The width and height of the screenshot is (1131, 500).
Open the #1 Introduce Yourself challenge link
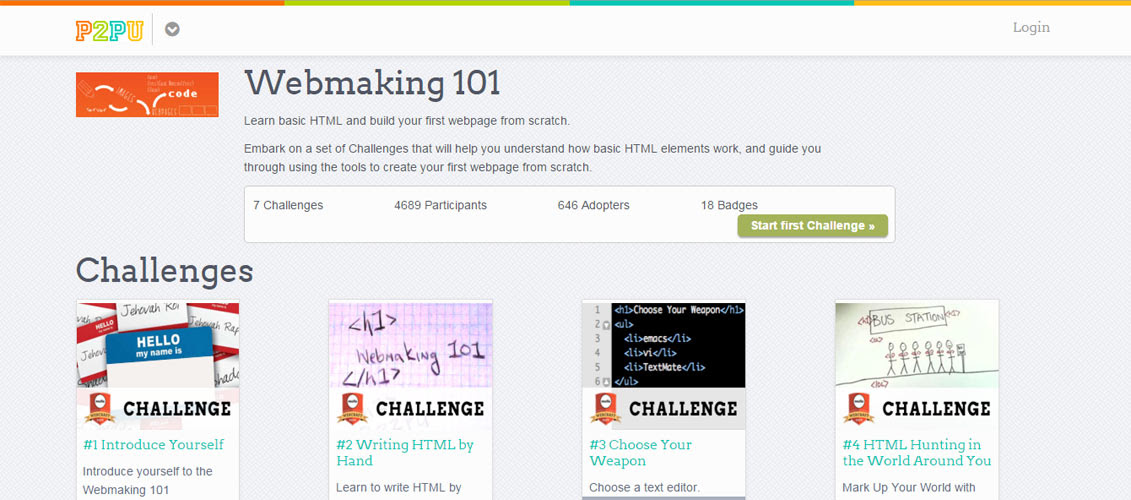point(154,444)
